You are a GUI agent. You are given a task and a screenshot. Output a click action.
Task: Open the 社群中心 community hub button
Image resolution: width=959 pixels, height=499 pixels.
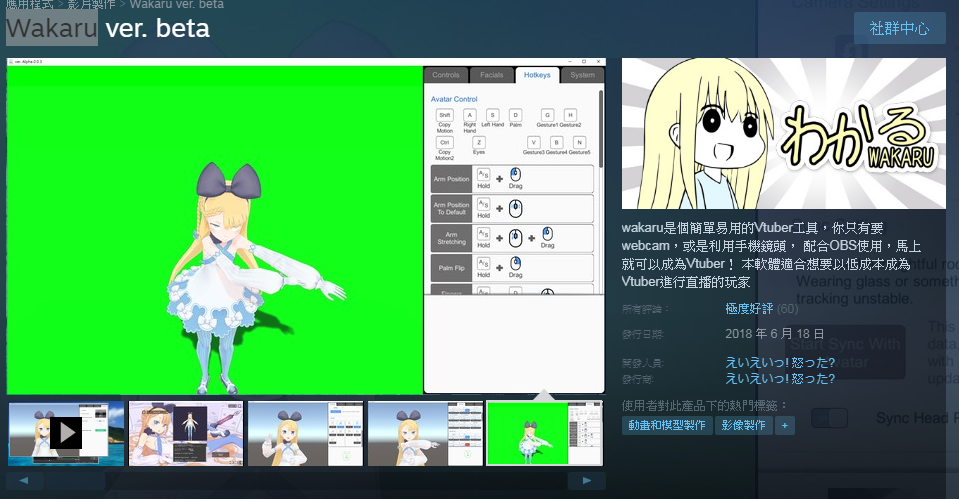click(899, 28)
